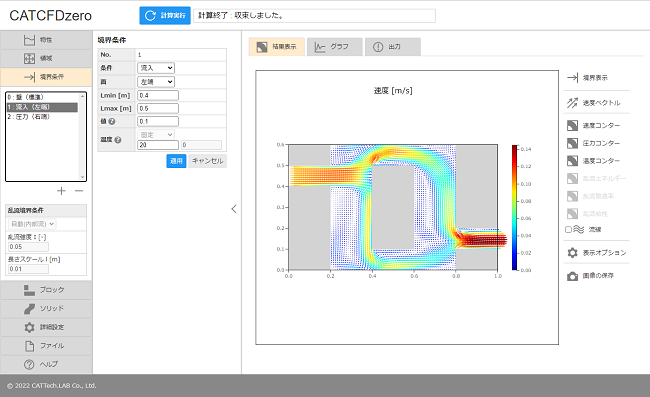Show 速度コンター velocity contour
This screenshot has height=397, width=650.
(594, 126)
